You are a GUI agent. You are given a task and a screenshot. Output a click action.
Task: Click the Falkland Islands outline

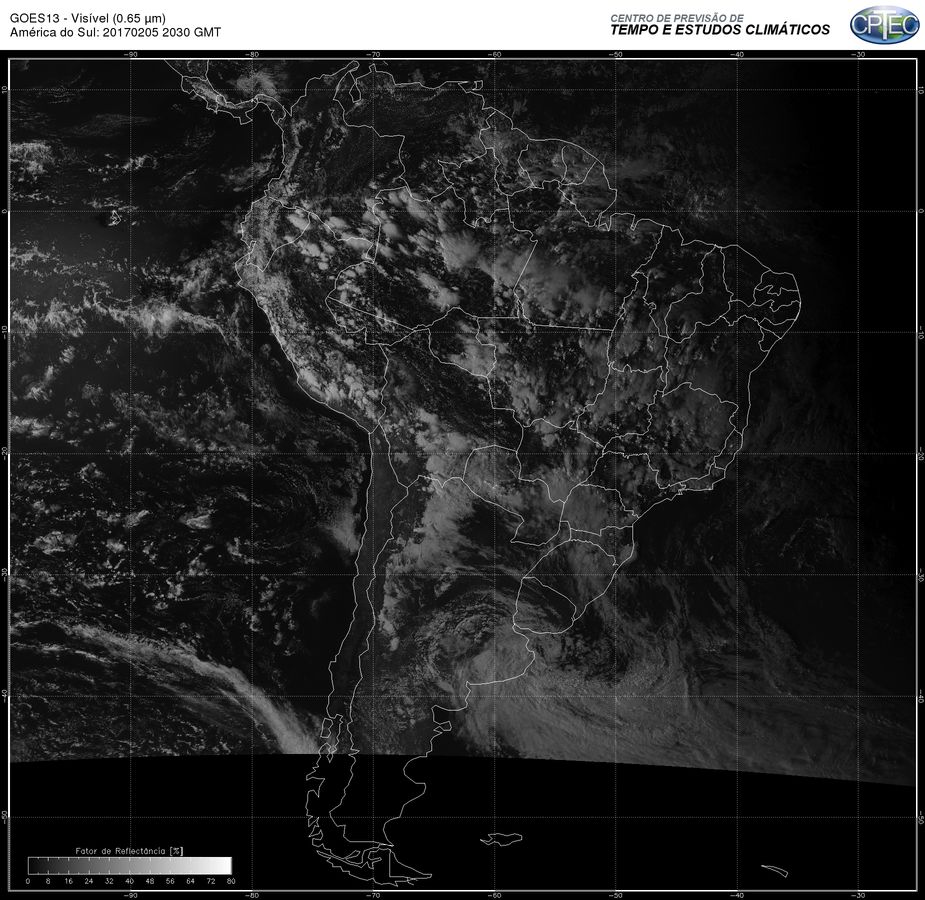click(501, 838)
